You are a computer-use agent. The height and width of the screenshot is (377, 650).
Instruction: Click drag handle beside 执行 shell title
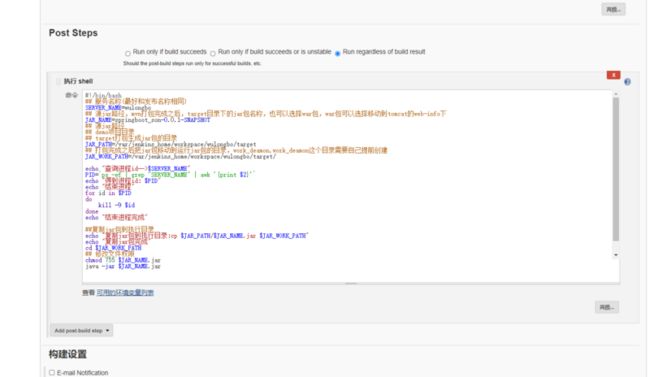coord(58,81)
